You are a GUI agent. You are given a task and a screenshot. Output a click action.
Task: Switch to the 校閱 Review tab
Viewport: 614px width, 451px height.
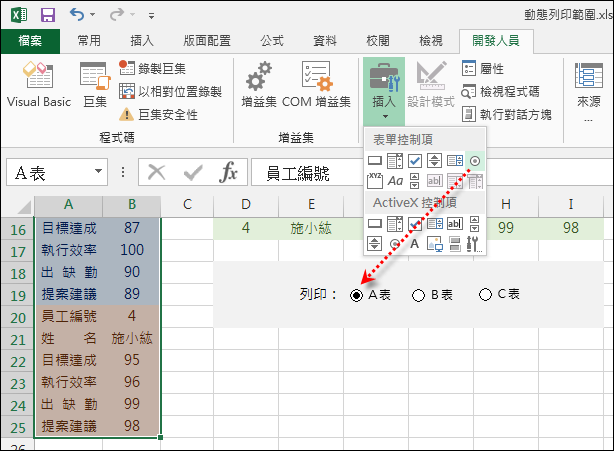click(x=378, y=41)
